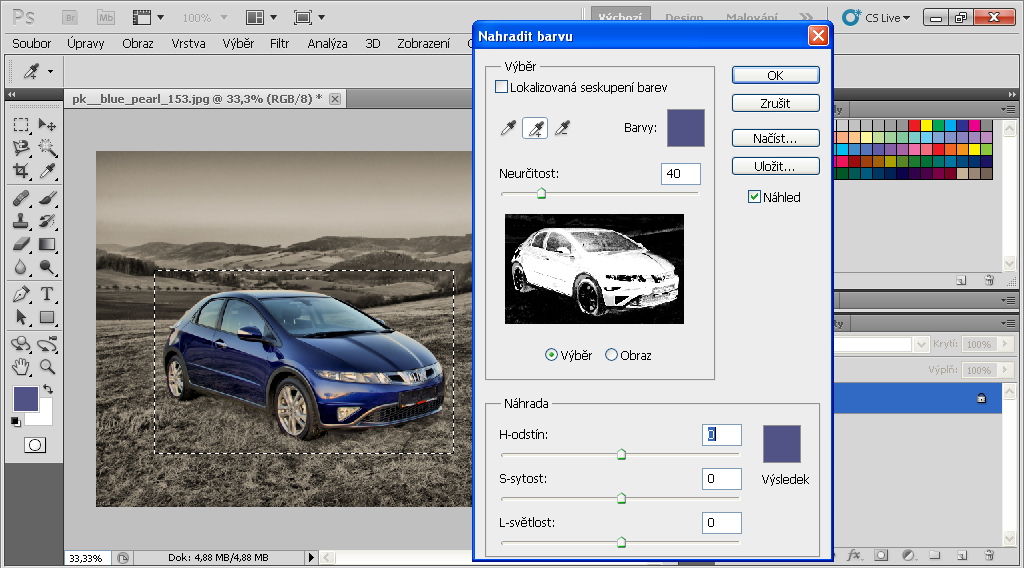Activate the Horizontal Type tool
Viewport: 1024px width, 568px height.
point(47,294)
